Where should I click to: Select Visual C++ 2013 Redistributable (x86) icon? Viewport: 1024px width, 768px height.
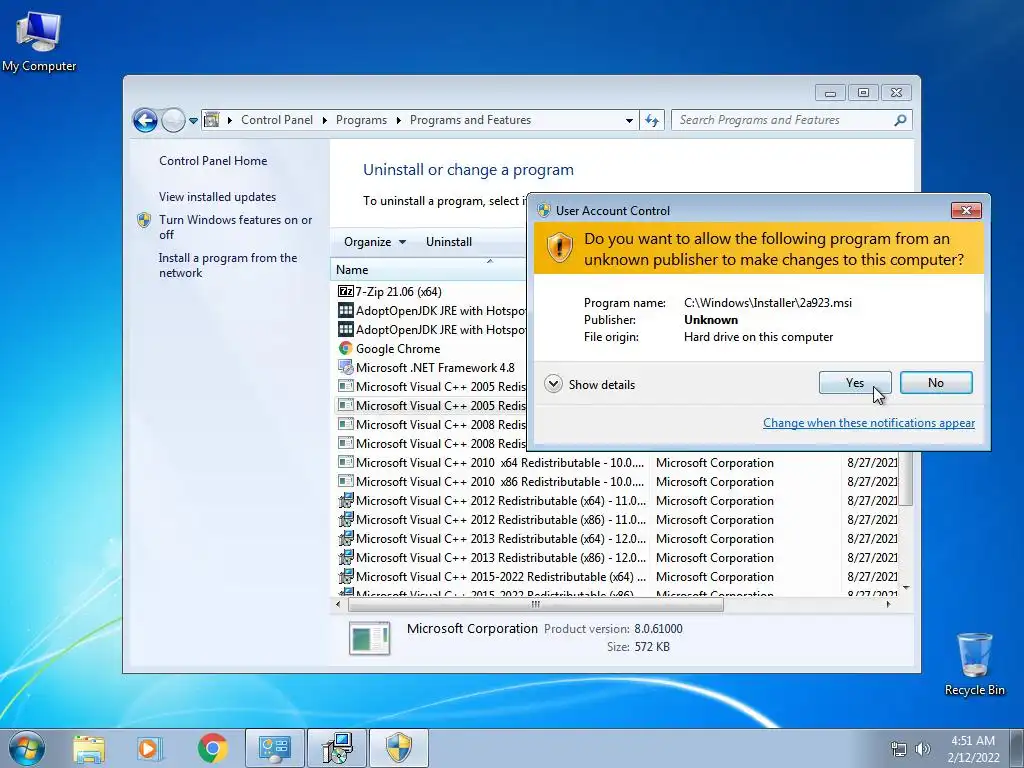click(x=345, y=557)
